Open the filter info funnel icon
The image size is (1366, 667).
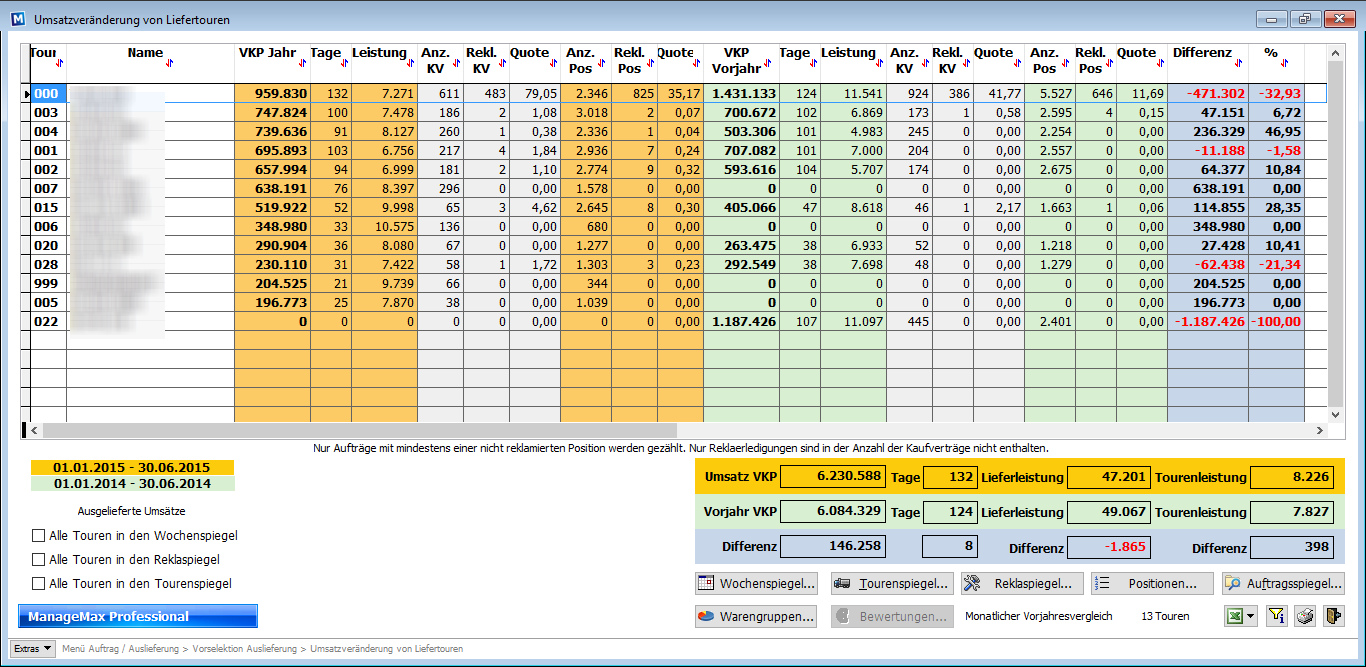pos(1277,617)
